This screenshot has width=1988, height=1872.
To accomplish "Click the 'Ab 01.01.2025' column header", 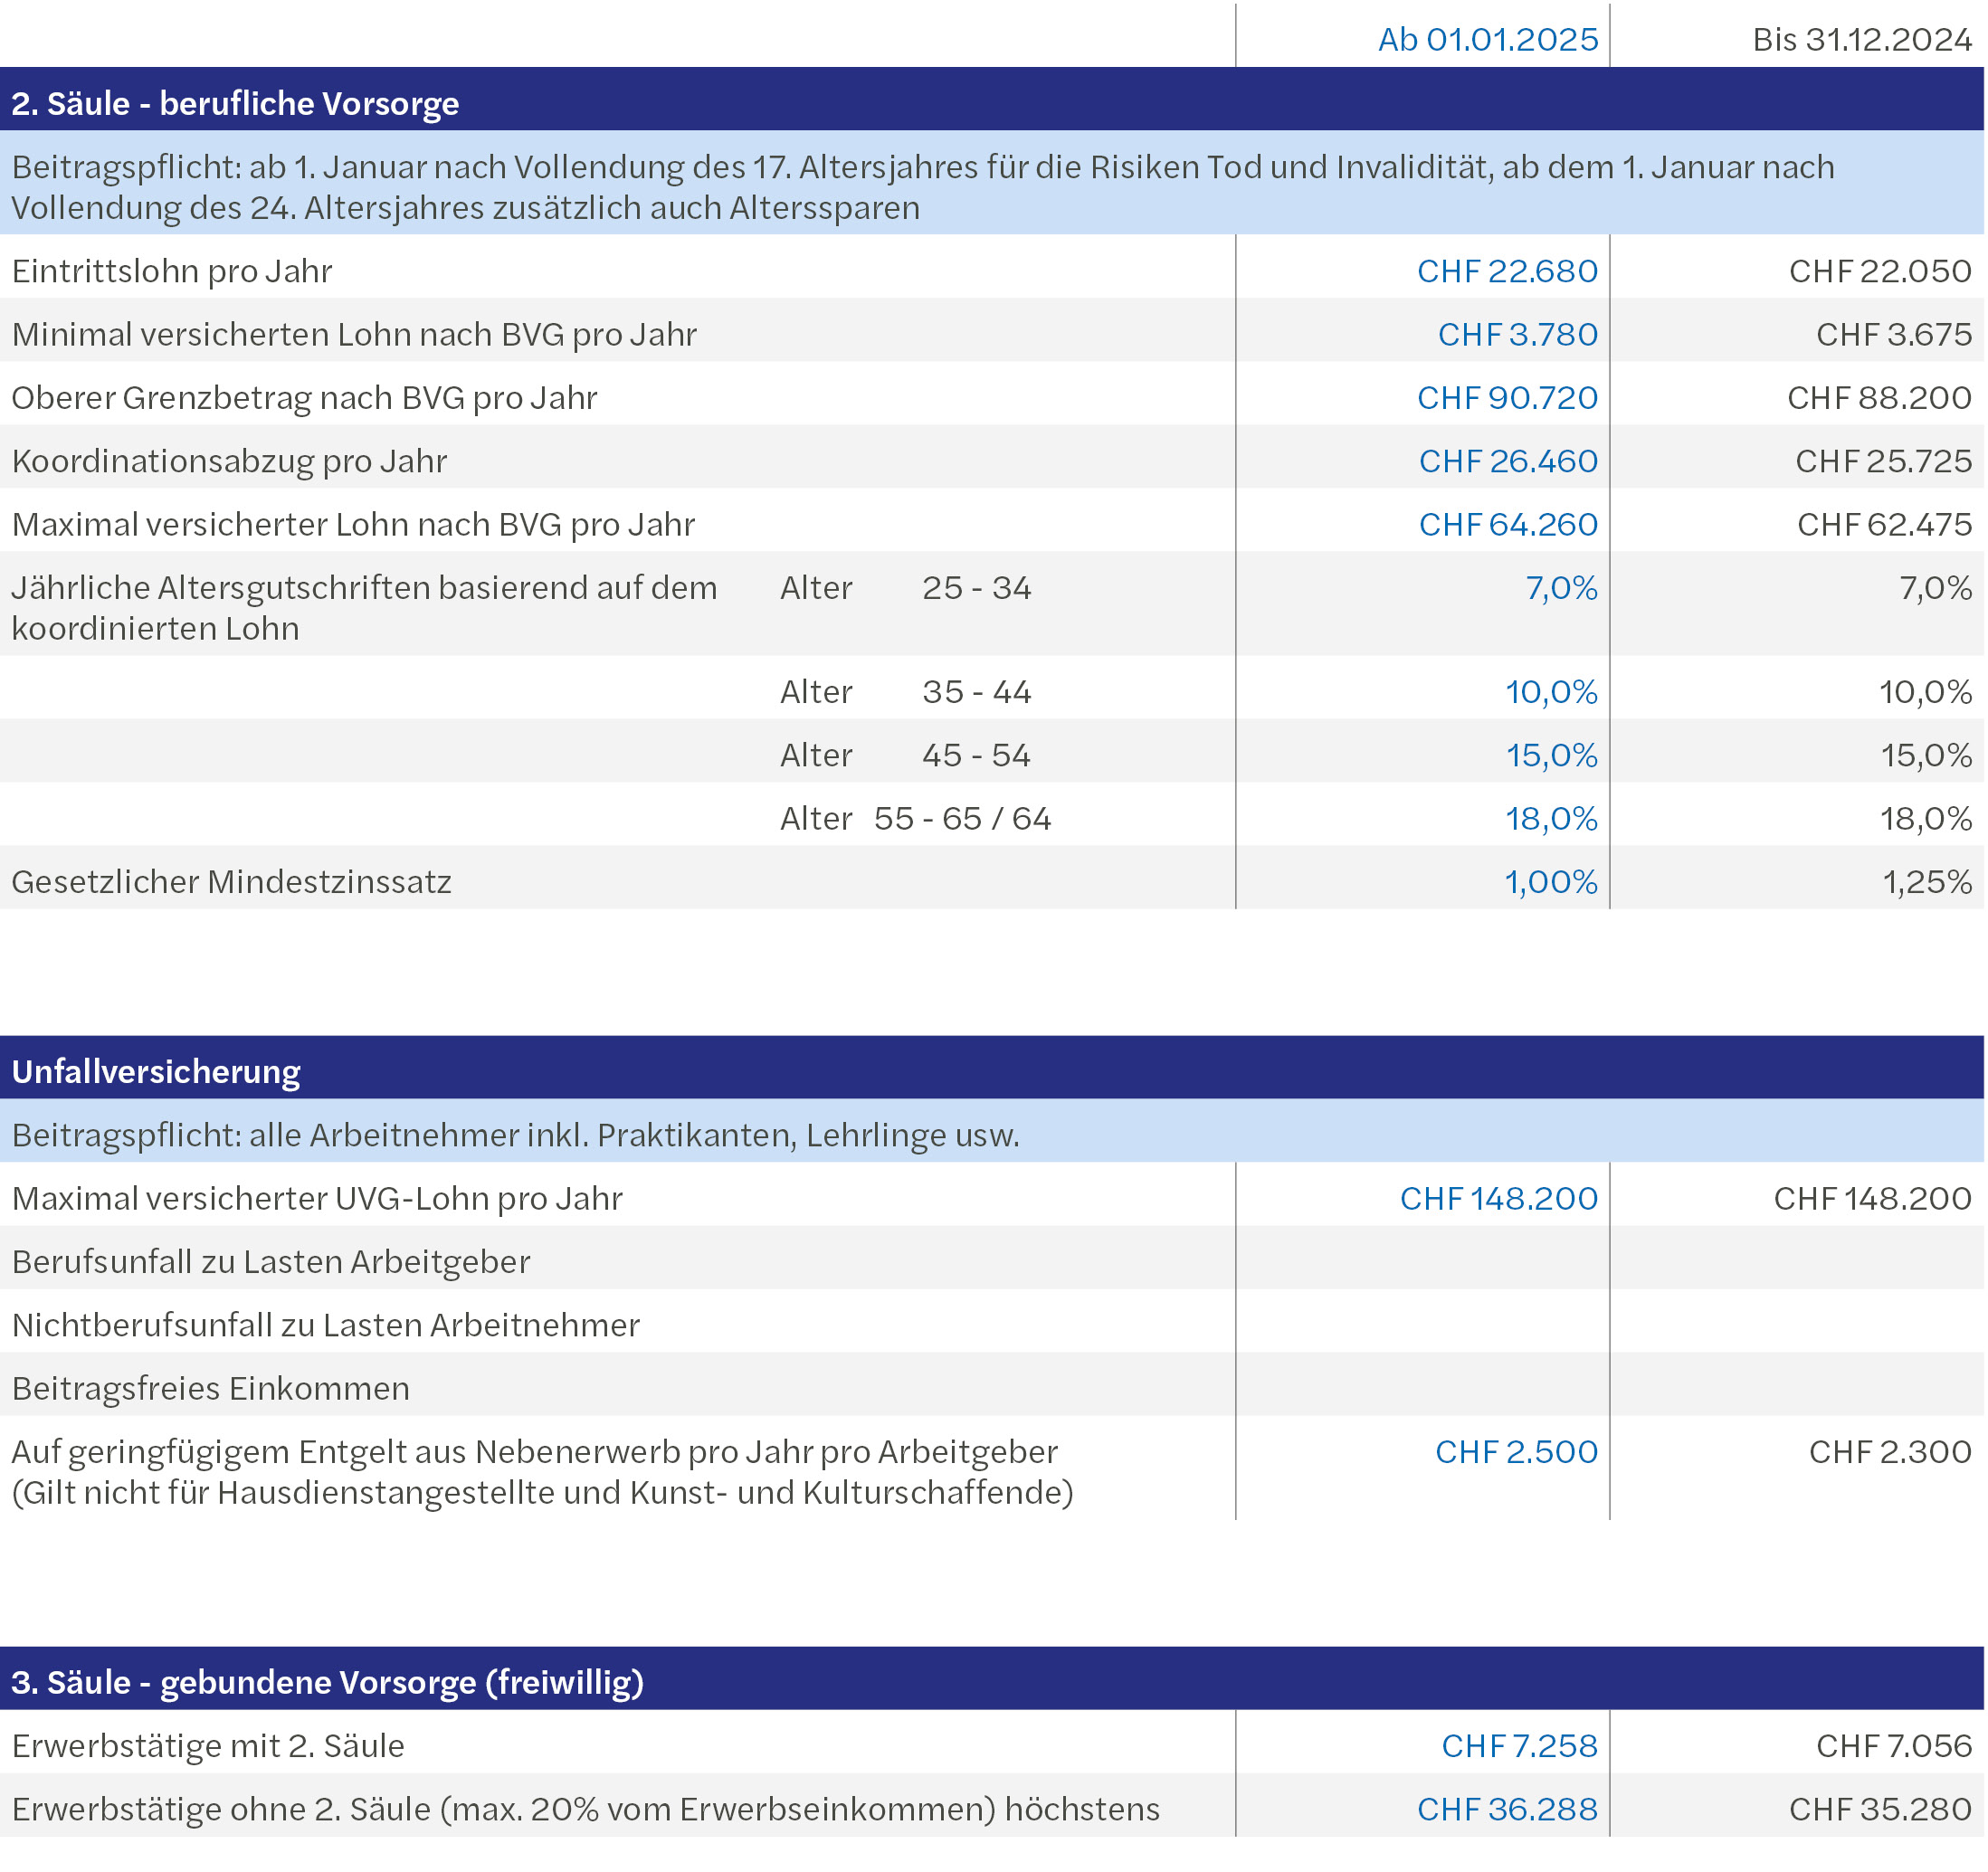I will click(x=1487, y=39).
